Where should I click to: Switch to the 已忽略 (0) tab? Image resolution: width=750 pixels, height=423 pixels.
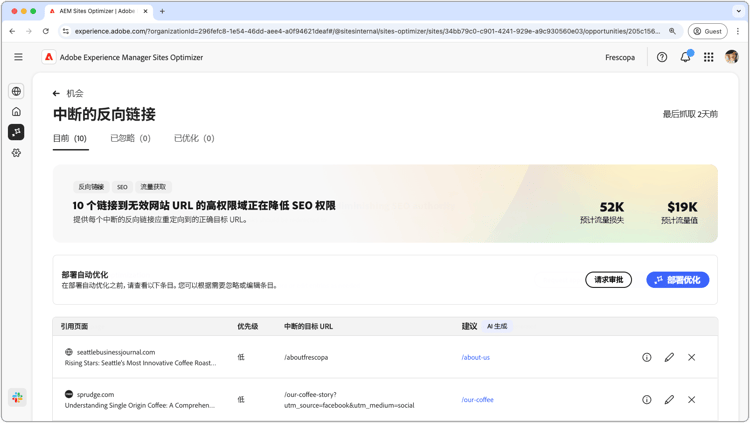130,138
